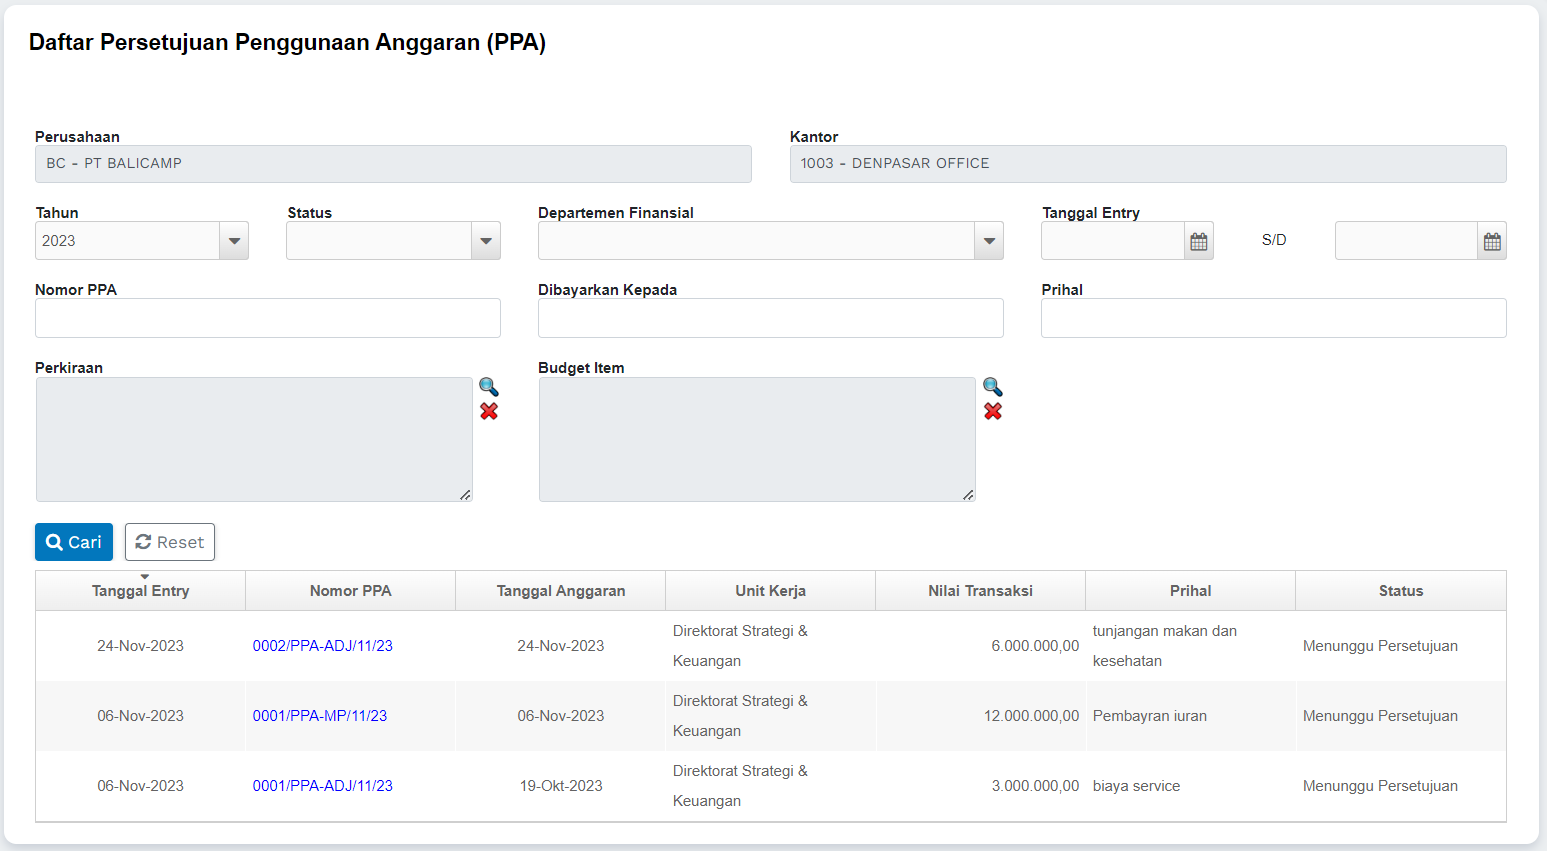The height and width of the screenshot is (851, 1547).
Task: Open the Budget Item lookup magnifier icon
Action: 992,387
